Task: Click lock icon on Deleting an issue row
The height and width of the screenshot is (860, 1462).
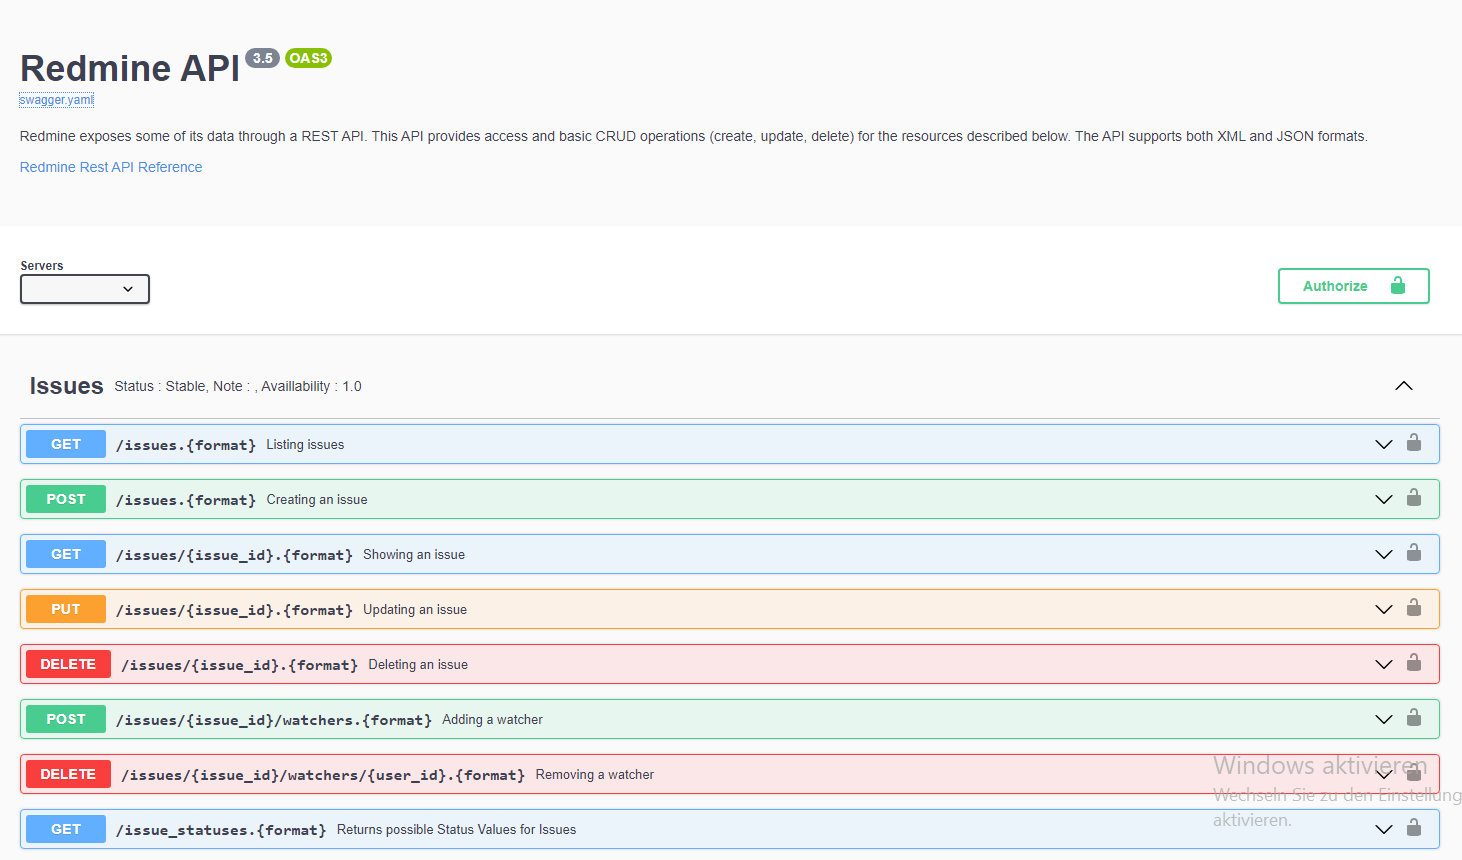Action: pyautogui.click(x=1414, y=663)
